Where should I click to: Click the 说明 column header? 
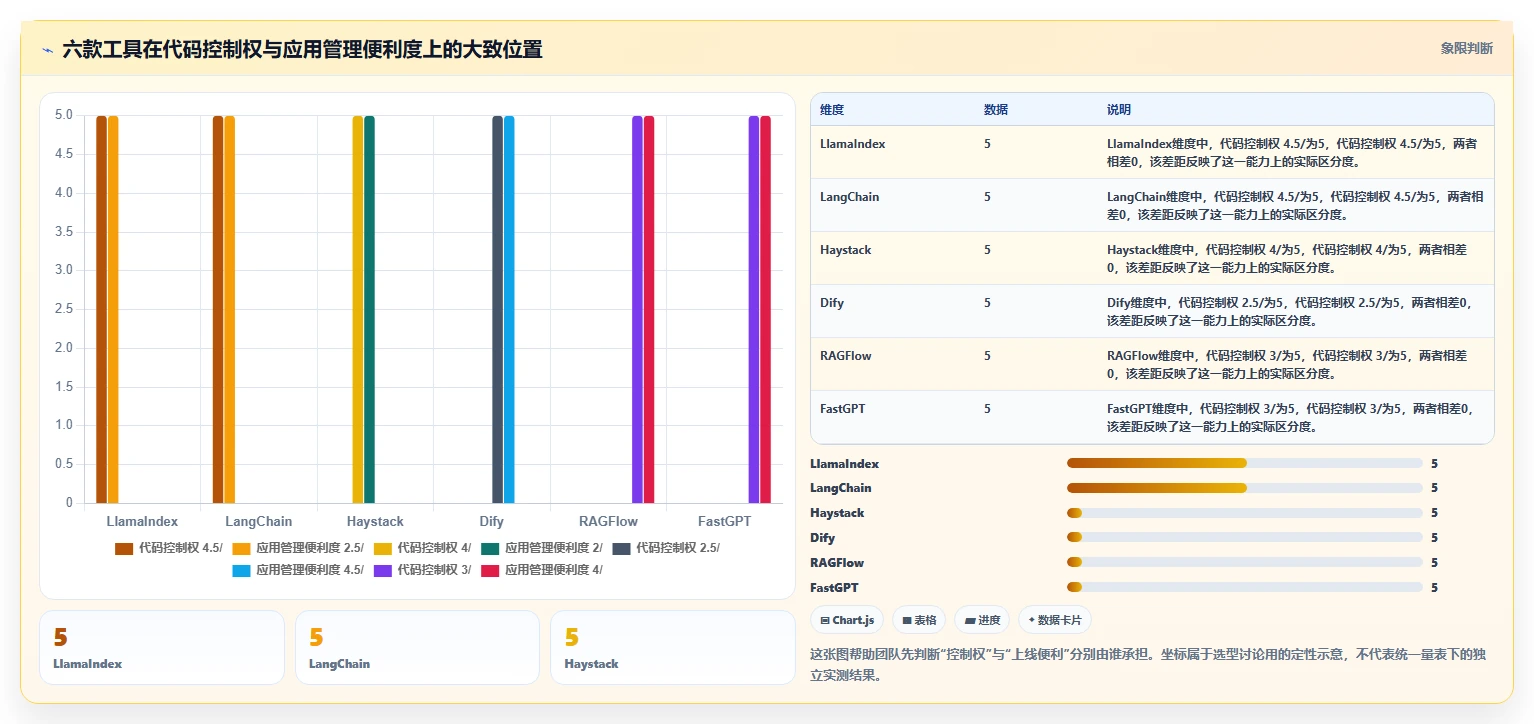click(1119, 110)
